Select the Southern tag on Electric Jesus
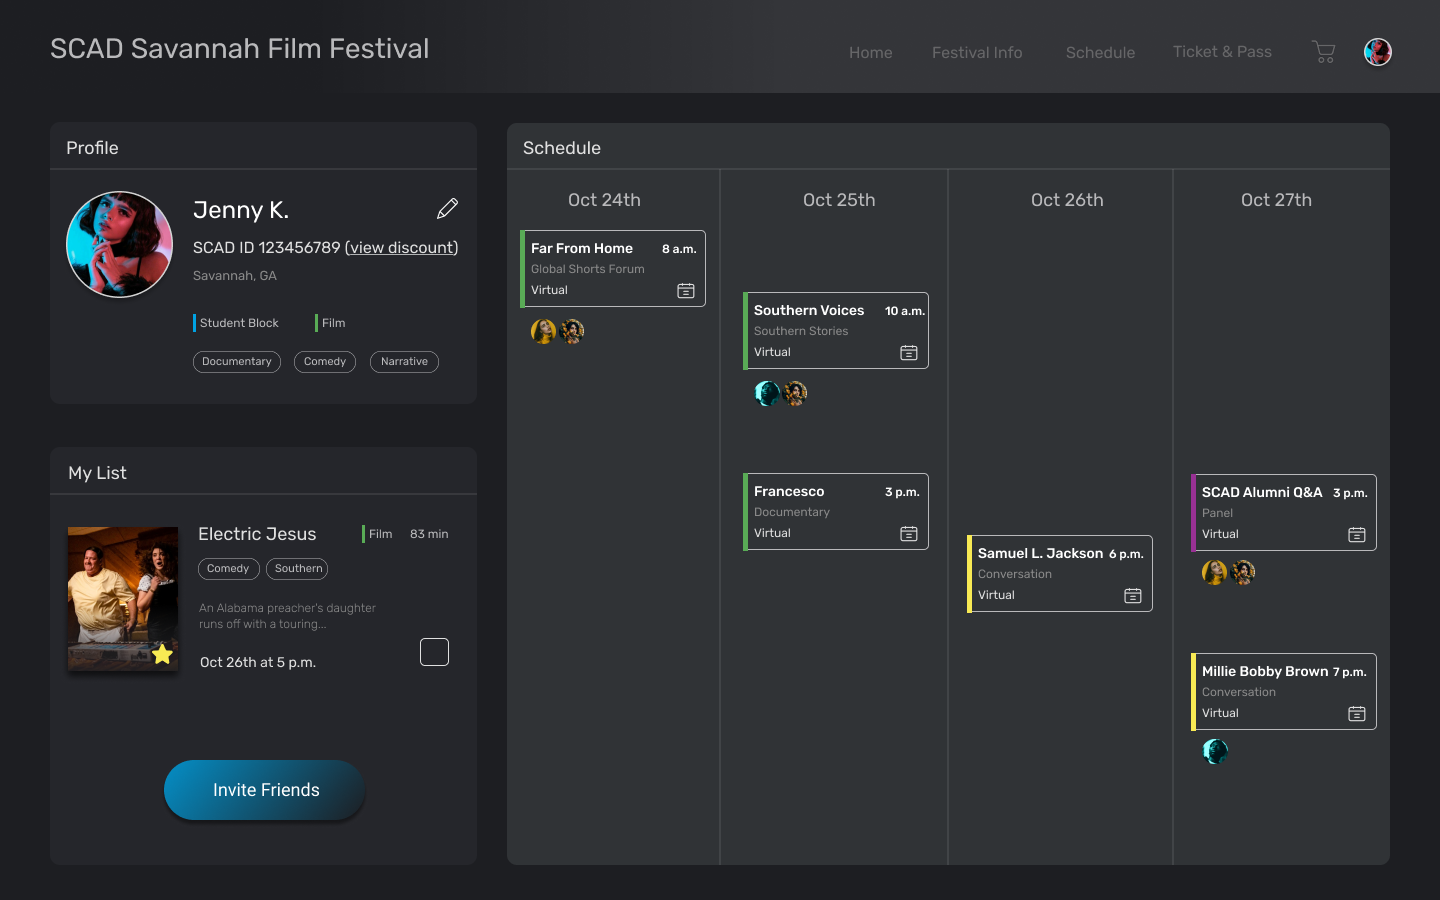The image size is (1440, 900). (298, 569)
